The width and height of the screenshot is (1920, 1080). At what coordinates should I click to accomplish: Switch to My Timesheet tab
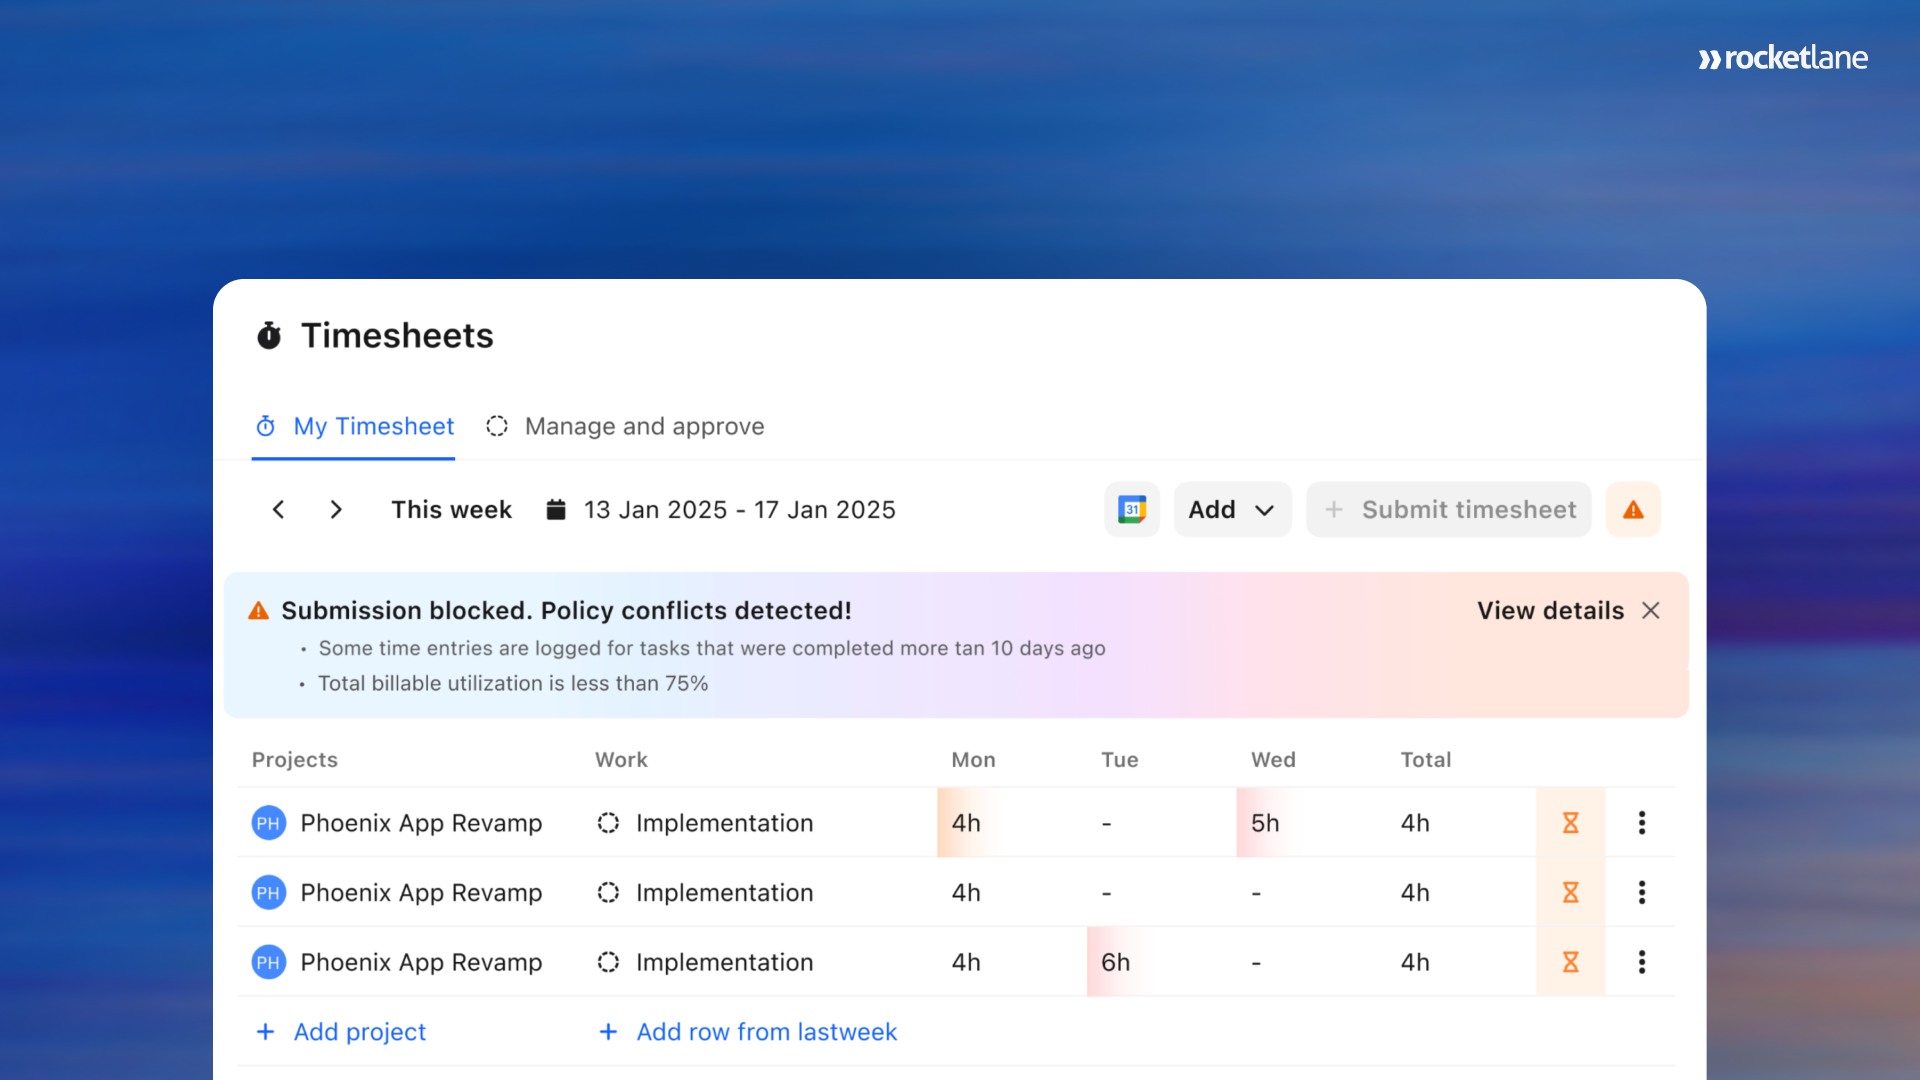[354, 427]
